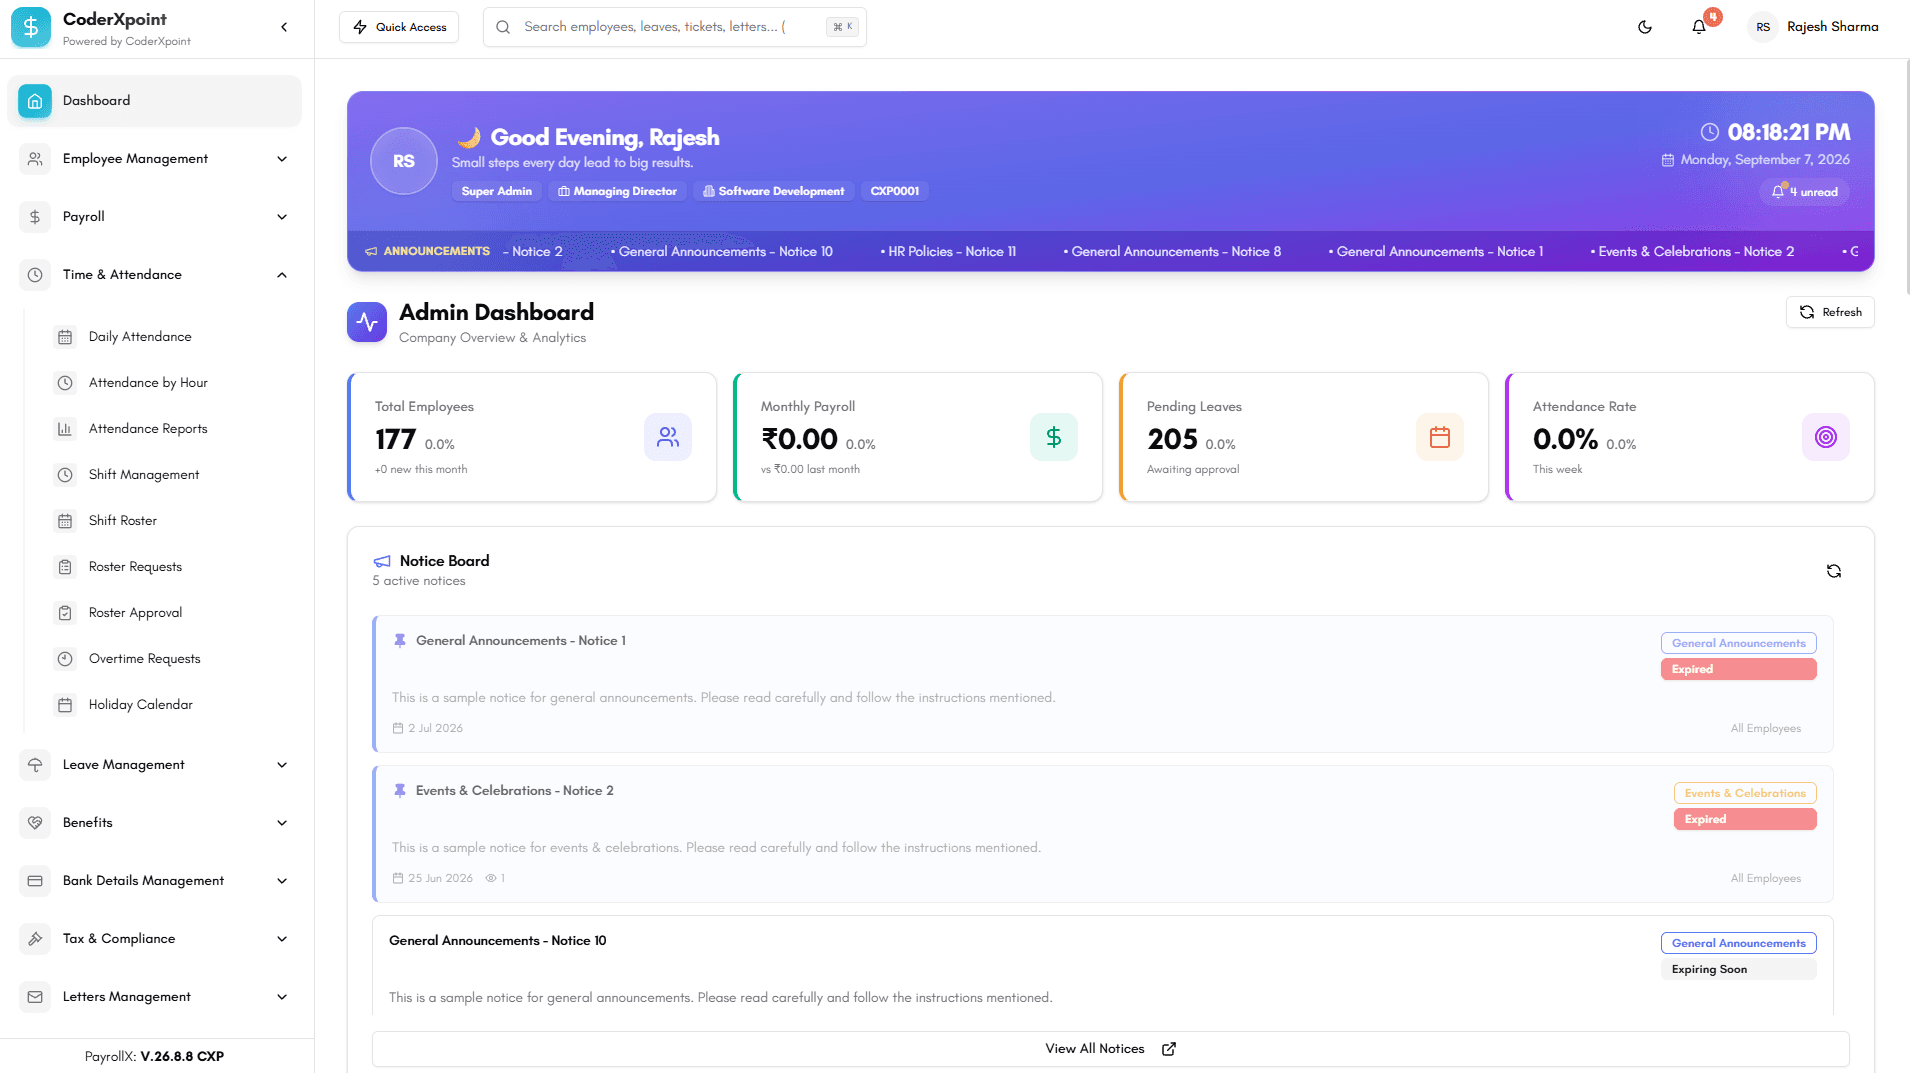1910x1073 pixels.
Task: Expand Leave Management menu
Action: 282,765
